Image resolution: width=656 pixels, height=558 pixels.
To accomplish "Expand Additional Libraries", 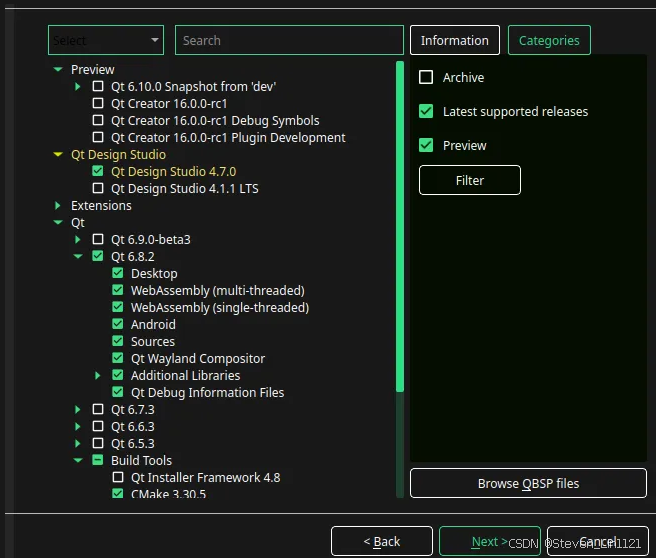I will [x=98, y=376].
